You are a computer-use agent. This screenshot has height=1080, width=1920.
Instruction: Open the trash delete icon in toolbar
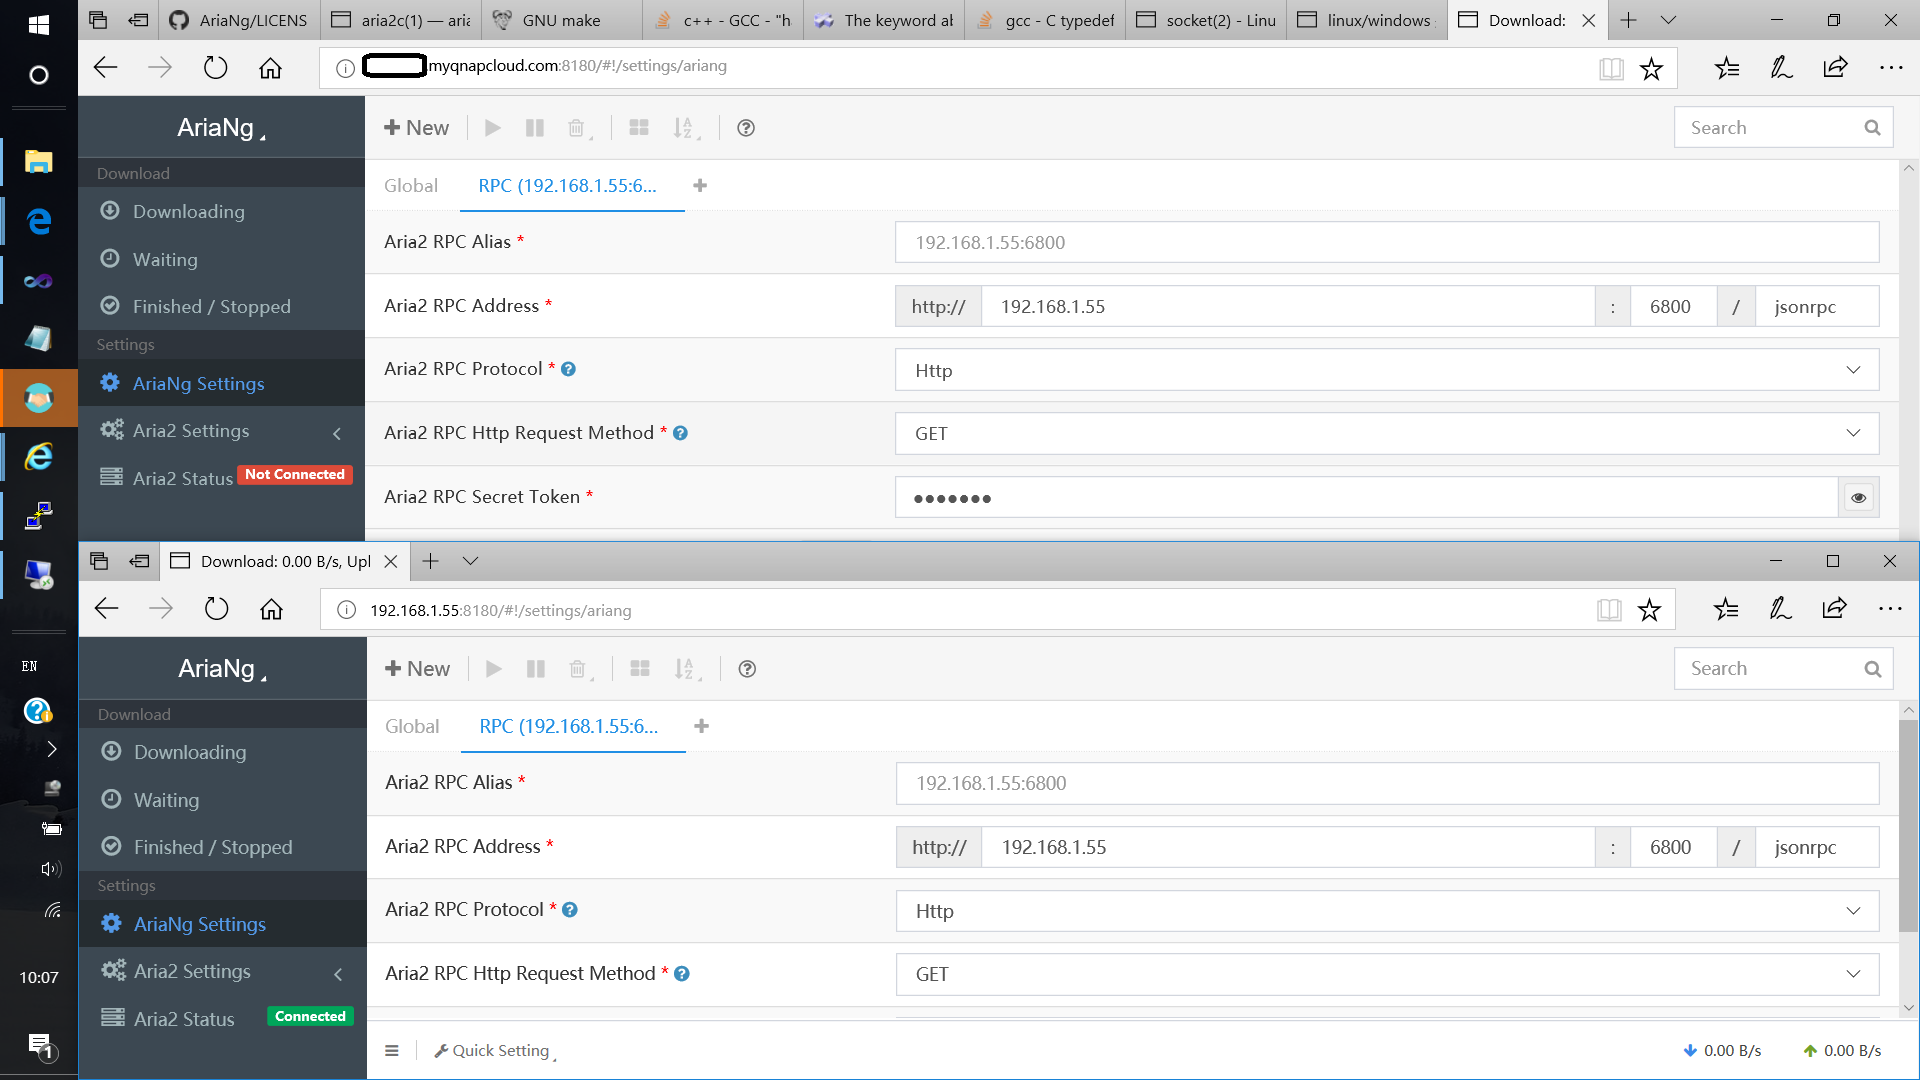(x=577, y=127)
